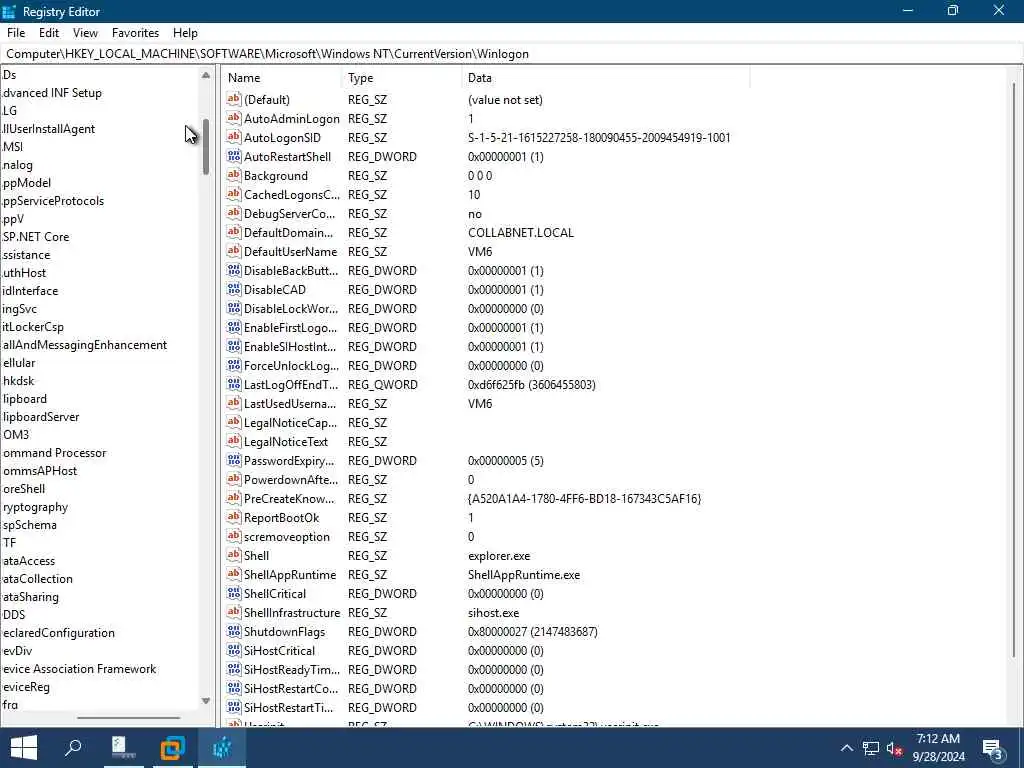Select the Command Processor tree key
Screen dimensions: 1024x768
(54, 453)
